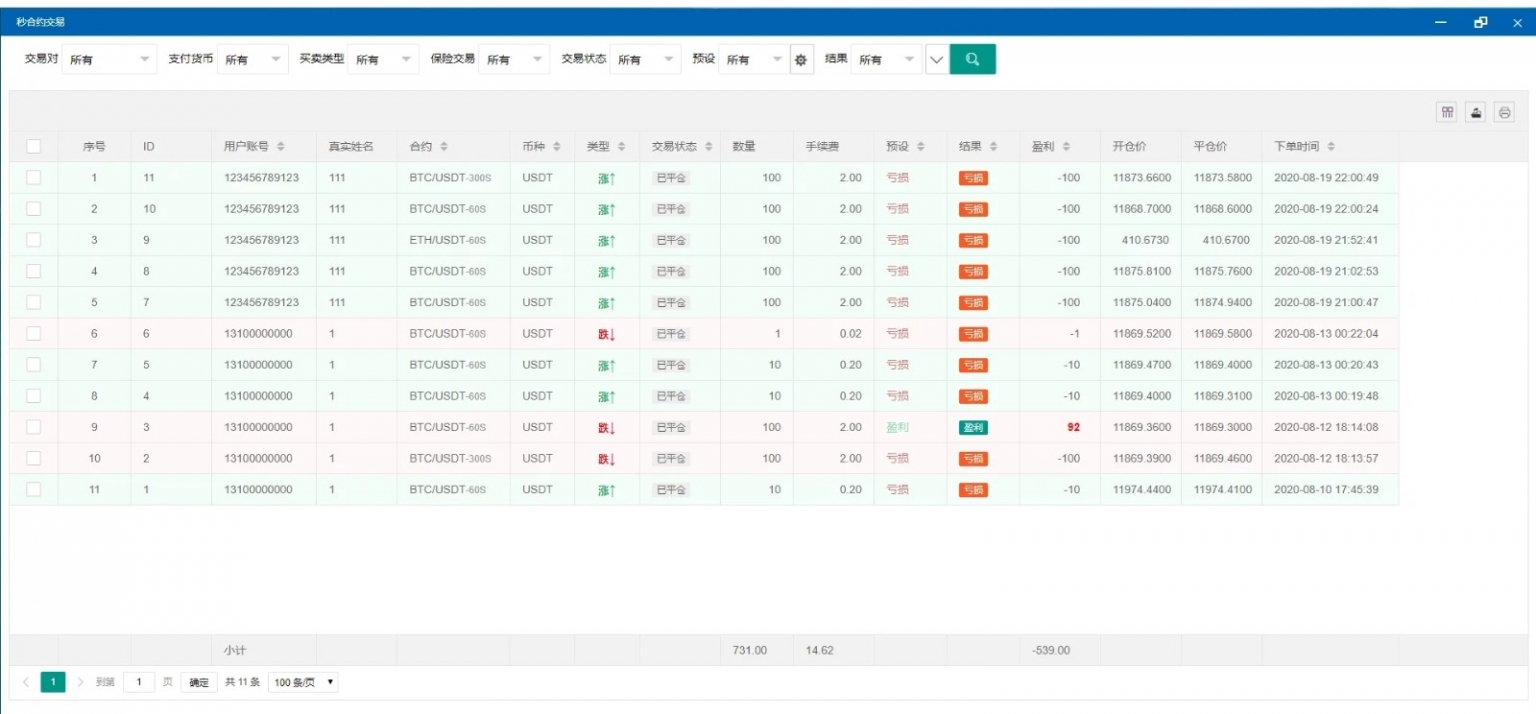
Task: Select page 1 in pagination
Action: click(53, 682)
